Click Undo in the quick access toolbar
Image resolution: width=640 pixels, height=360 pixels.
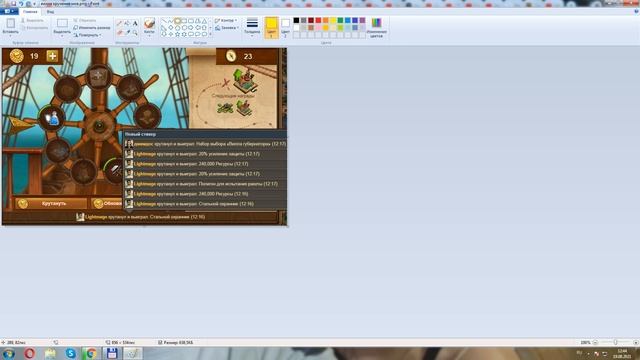click(21, 4)
